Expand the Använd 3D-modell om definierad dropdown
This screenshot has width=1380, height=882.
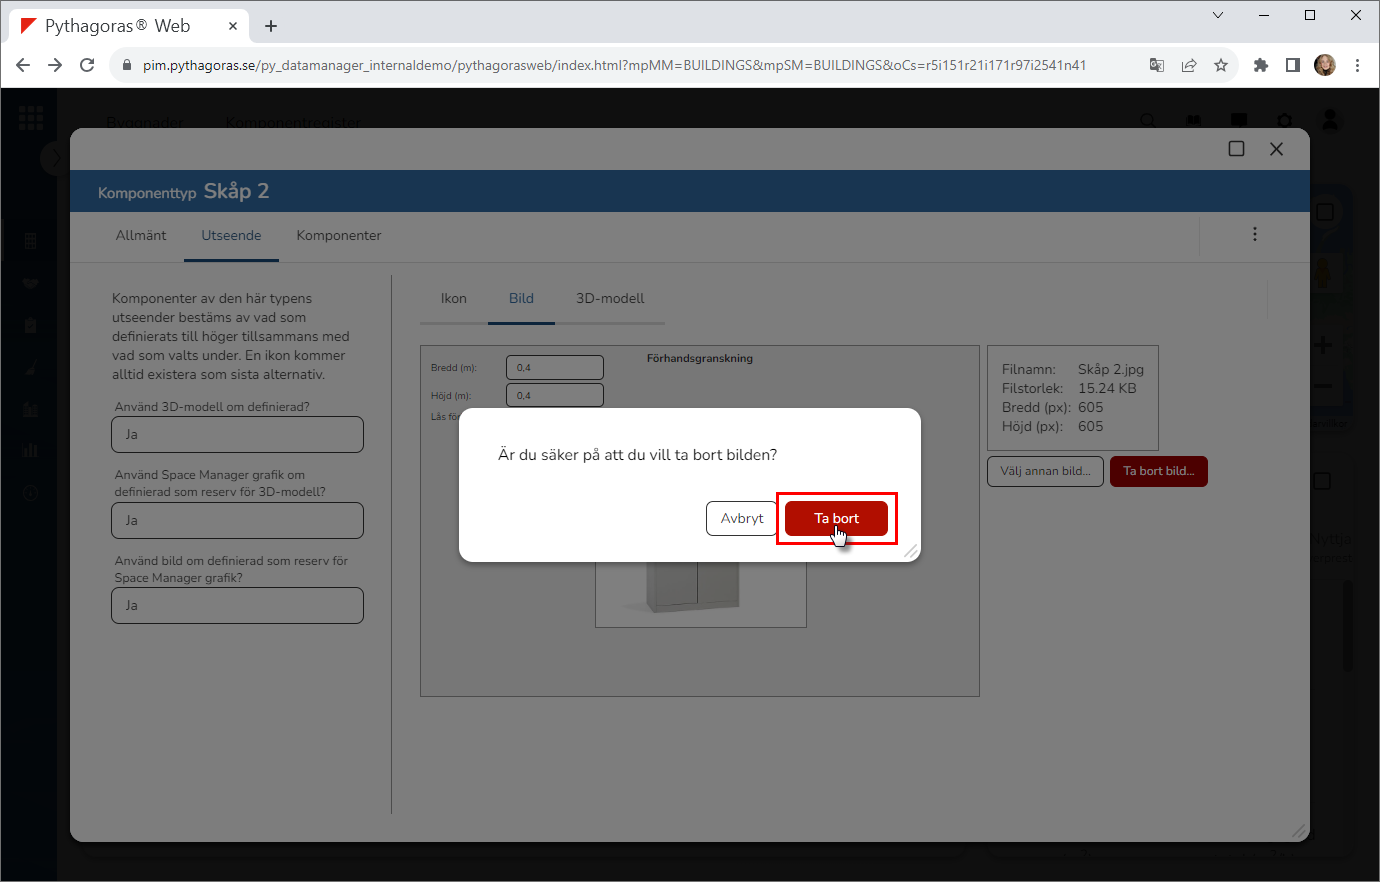(x=237, y=435)
